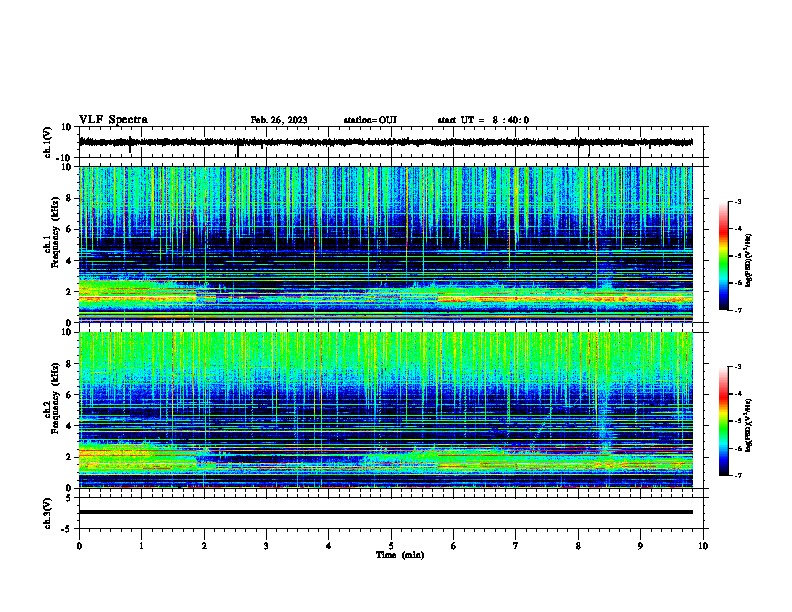Image resolution: width=792 pixels, height=612 pixels.
Task: Click the "station=OUI" header label
Action: (370, 120)
